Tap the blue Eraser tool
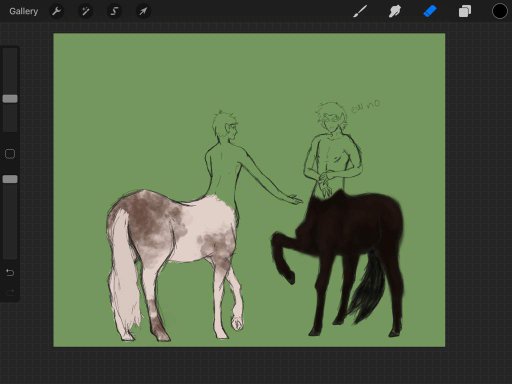The width and height of the screenshot is (512, 384). 430,11
